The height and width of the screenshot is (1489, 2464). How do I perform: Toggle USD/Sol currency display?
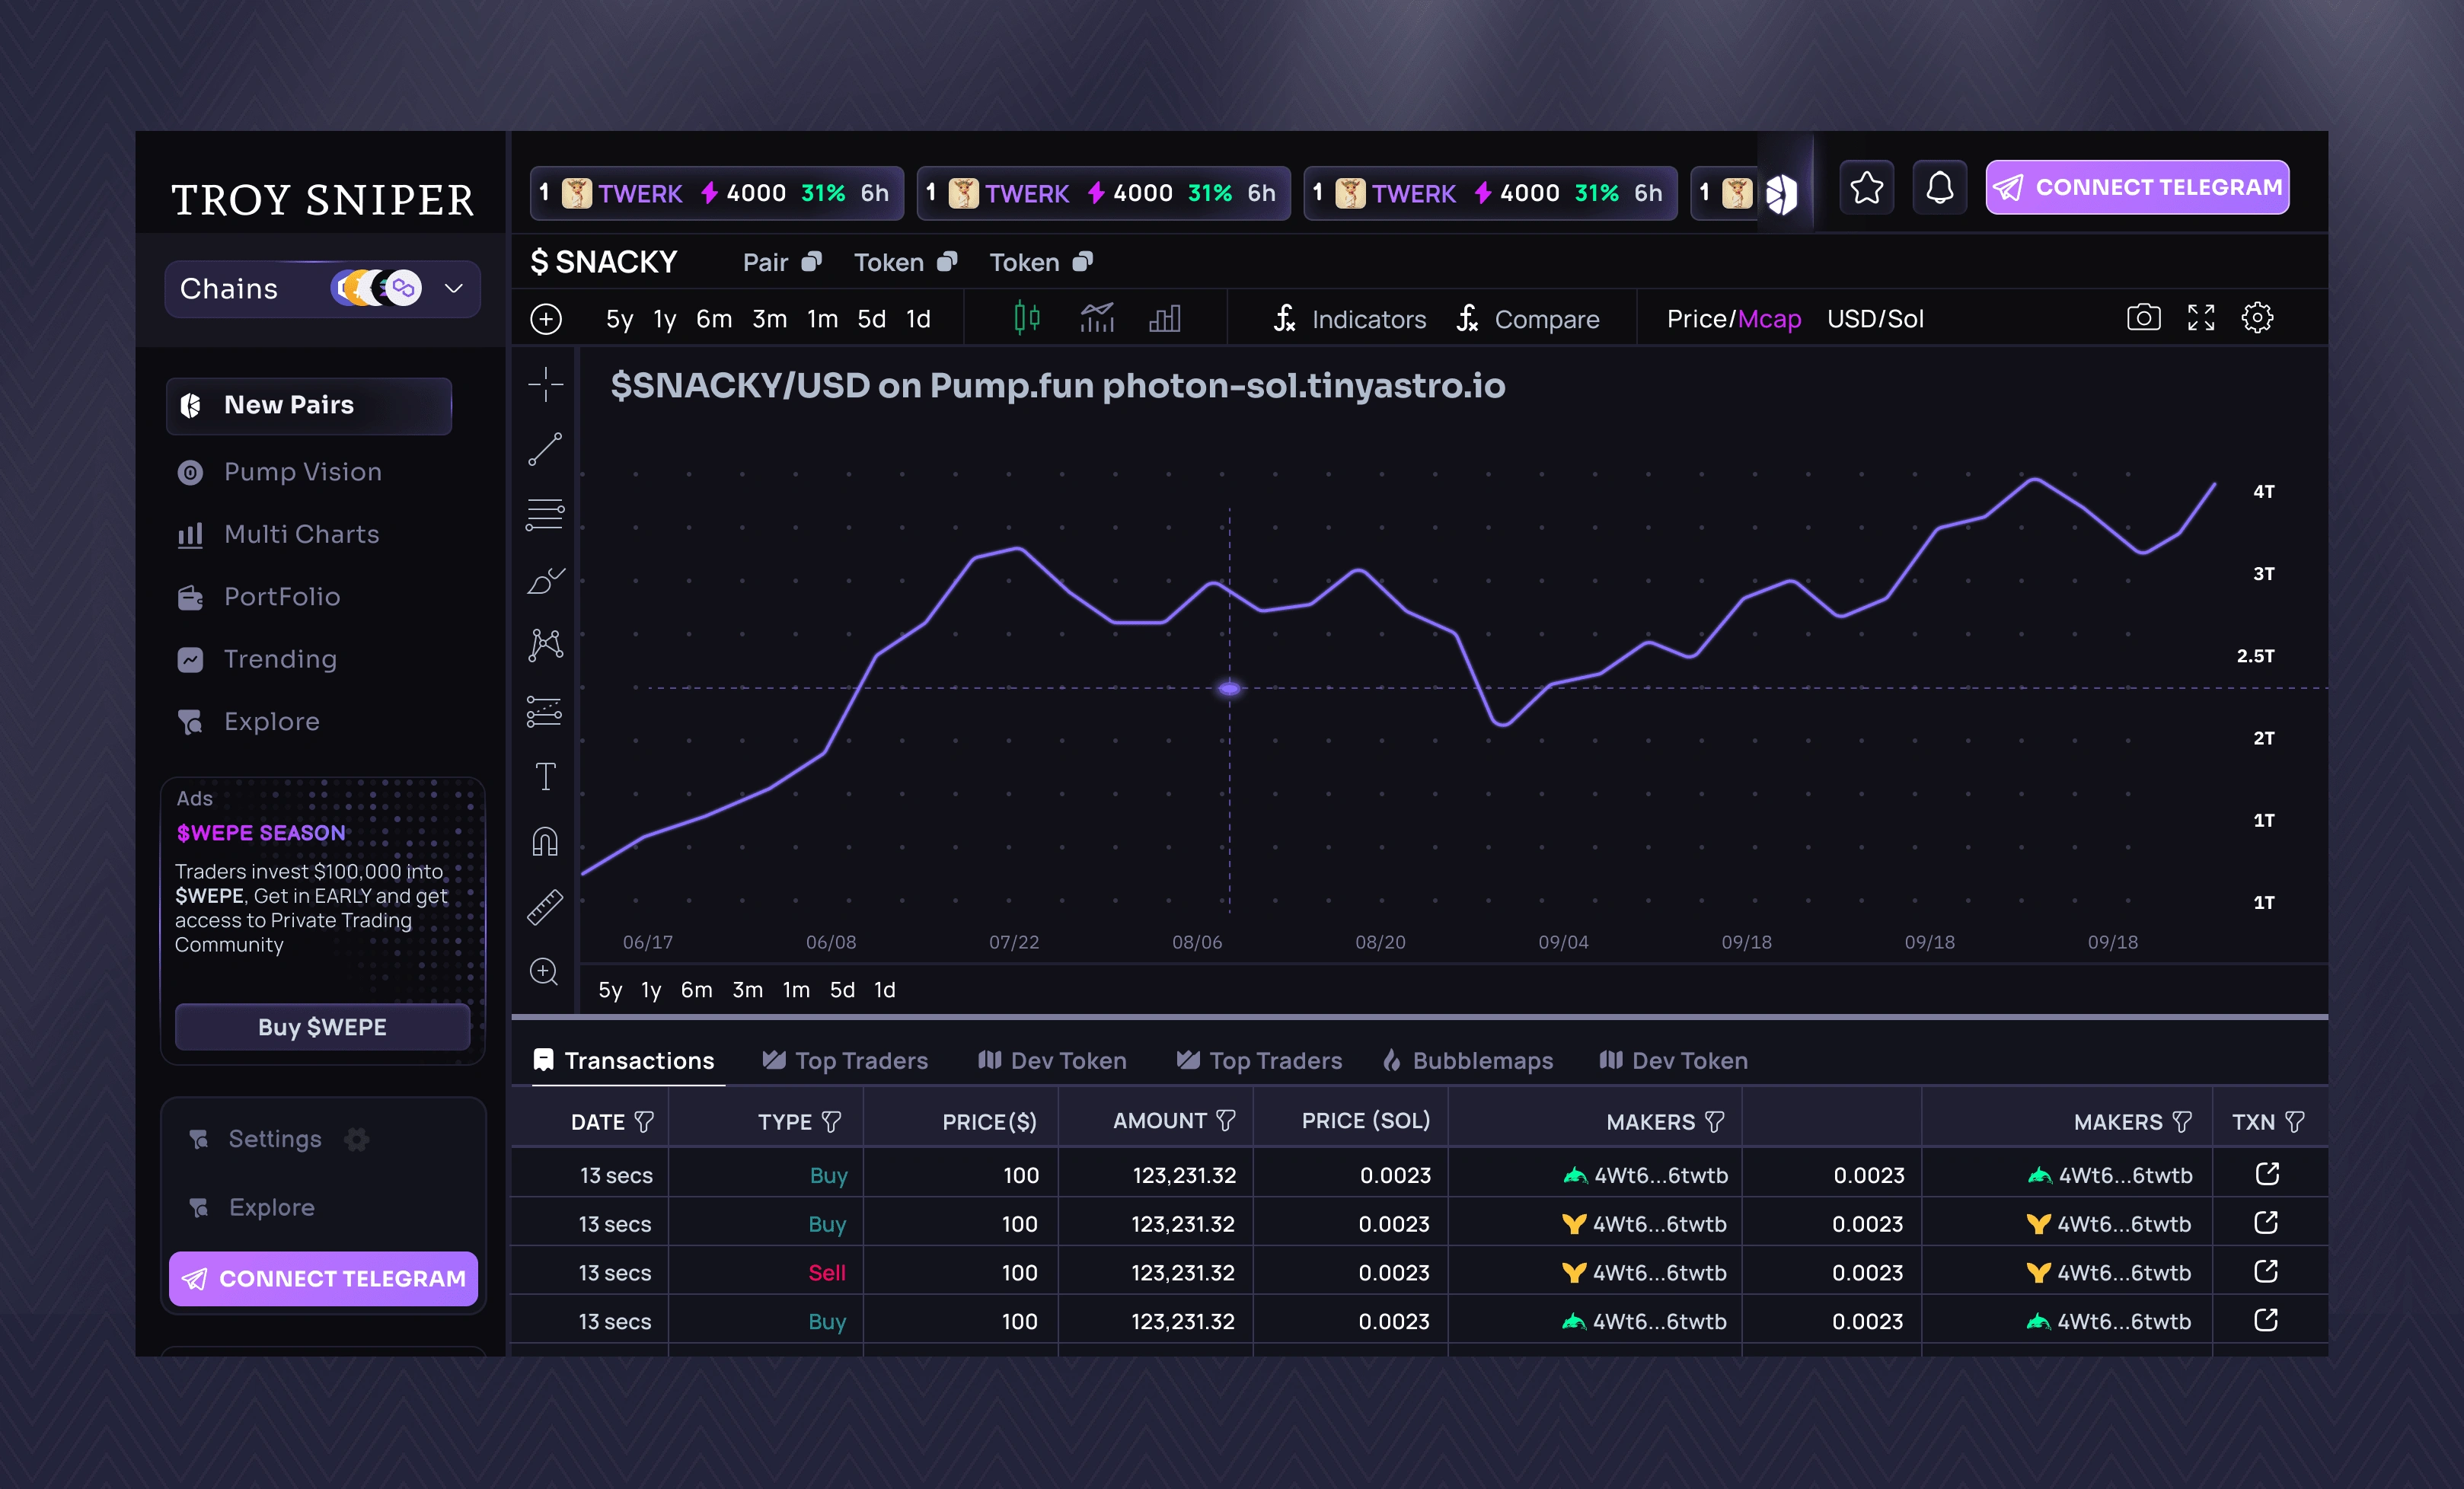tap(1875, 319)
